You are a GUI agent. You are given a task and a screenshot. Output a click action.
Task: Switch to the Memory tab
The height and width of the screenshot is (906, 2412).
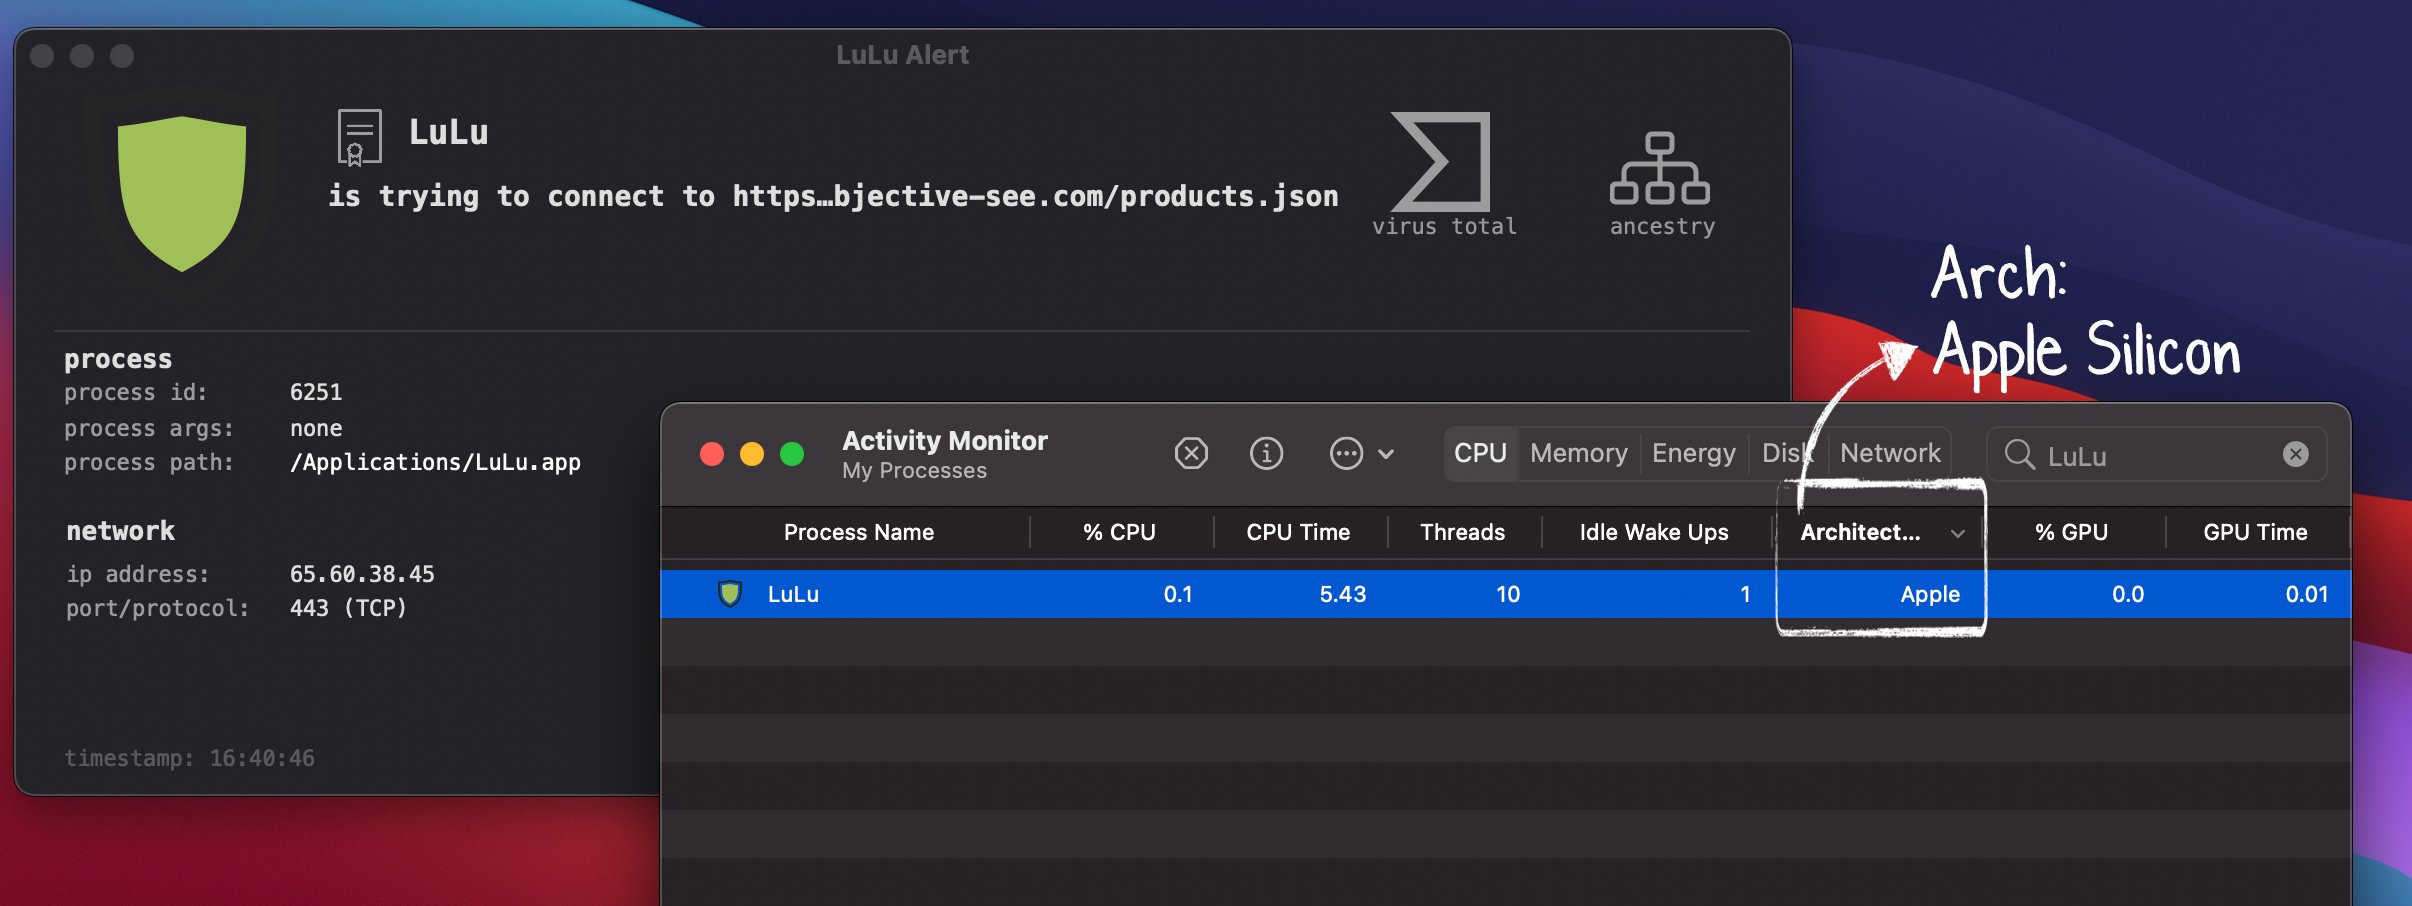pyautogui.click(x=1578, y=453)
